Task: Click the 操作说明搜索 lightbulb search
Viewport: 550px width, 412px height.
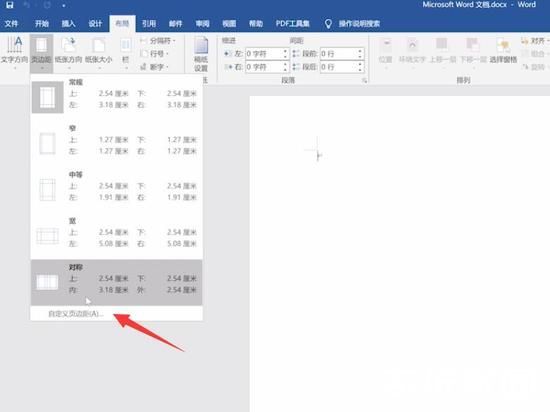Action: point(353,23)
